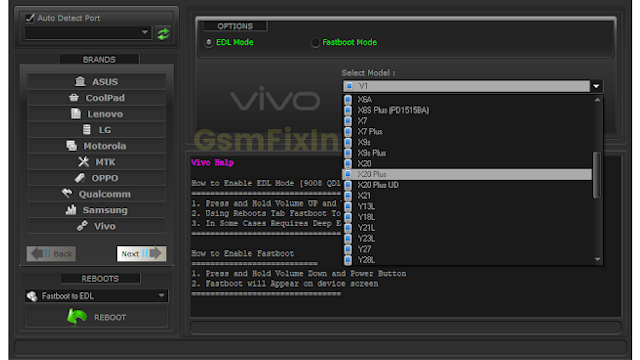The width and height of the screenshot is (640, 360).
Task: Click the Select Model field showing V1
Action: coord(466,86)
